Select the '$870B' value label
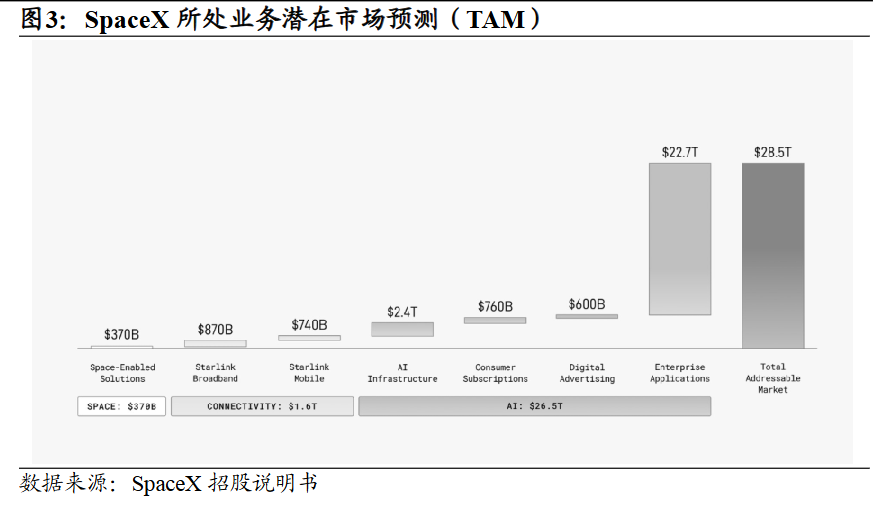 pos(215,329)
